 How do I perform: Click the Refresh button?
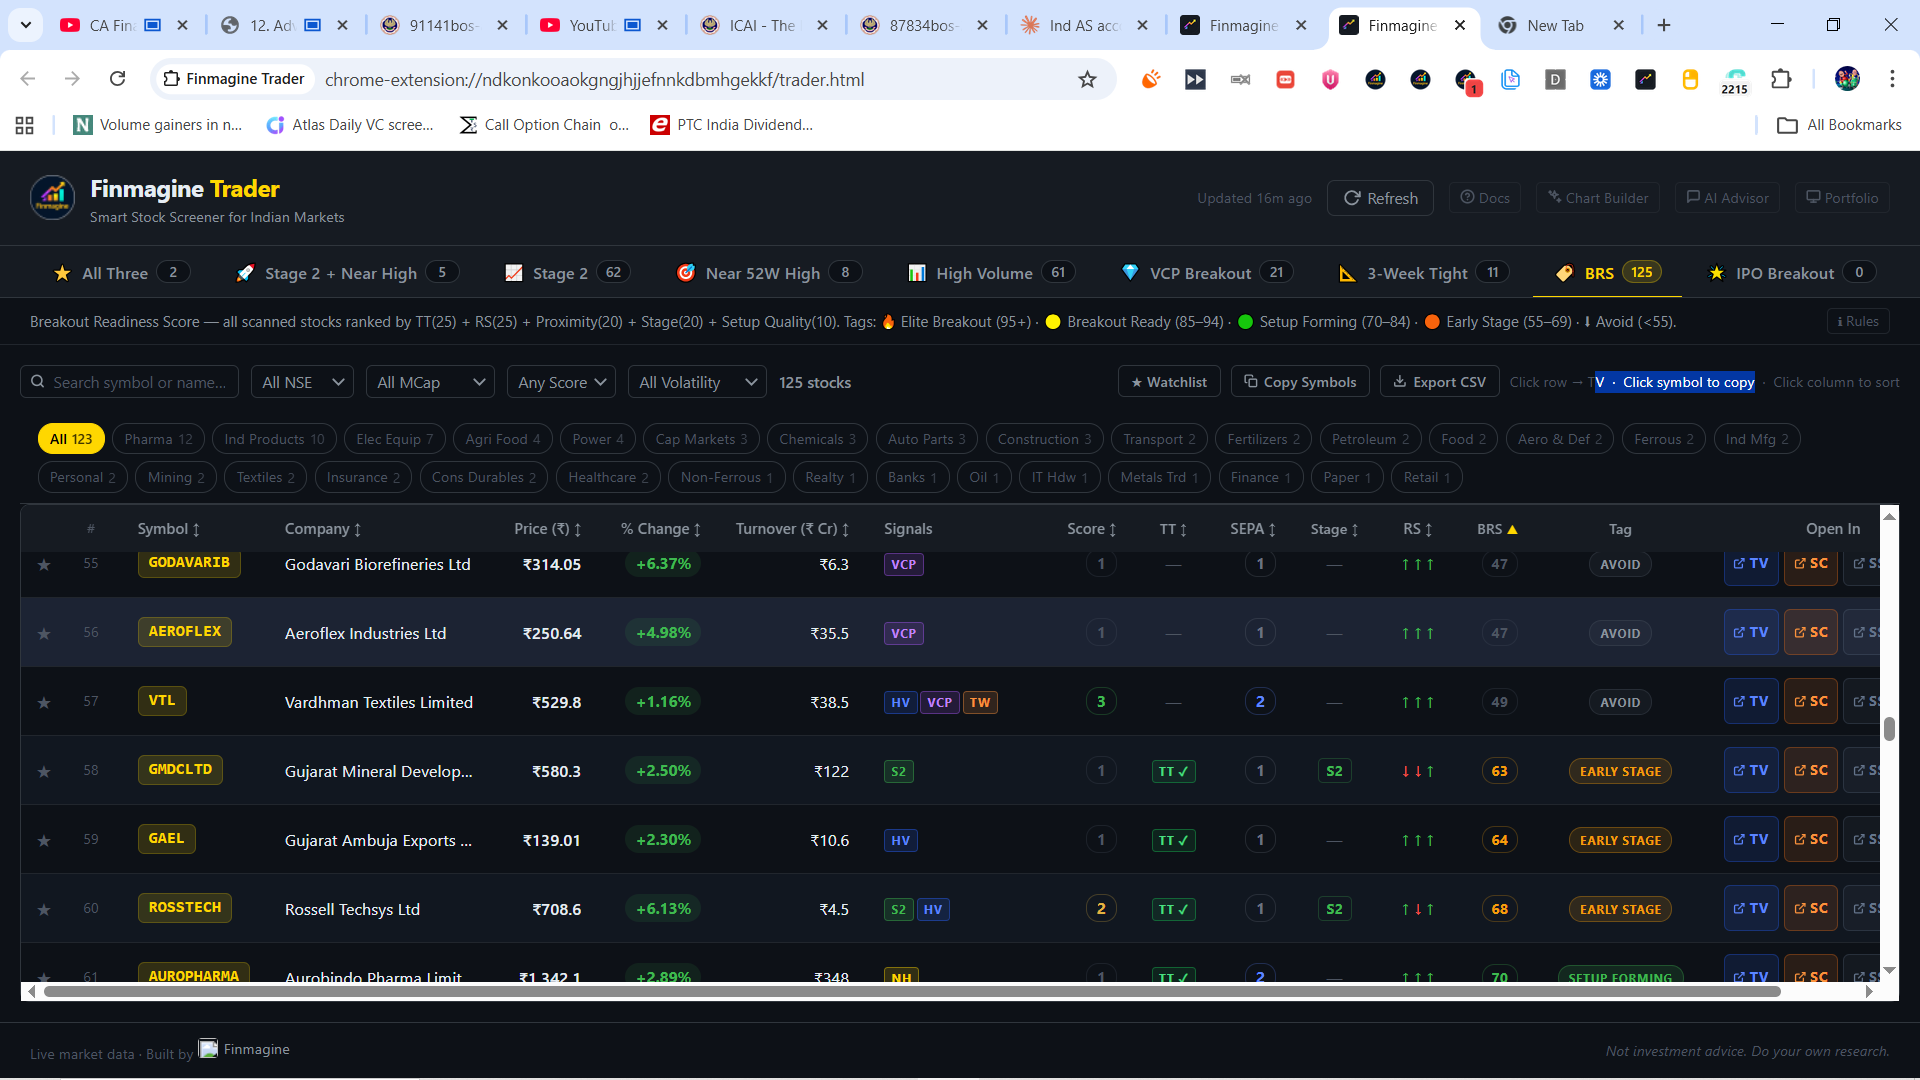(1380, 198)
